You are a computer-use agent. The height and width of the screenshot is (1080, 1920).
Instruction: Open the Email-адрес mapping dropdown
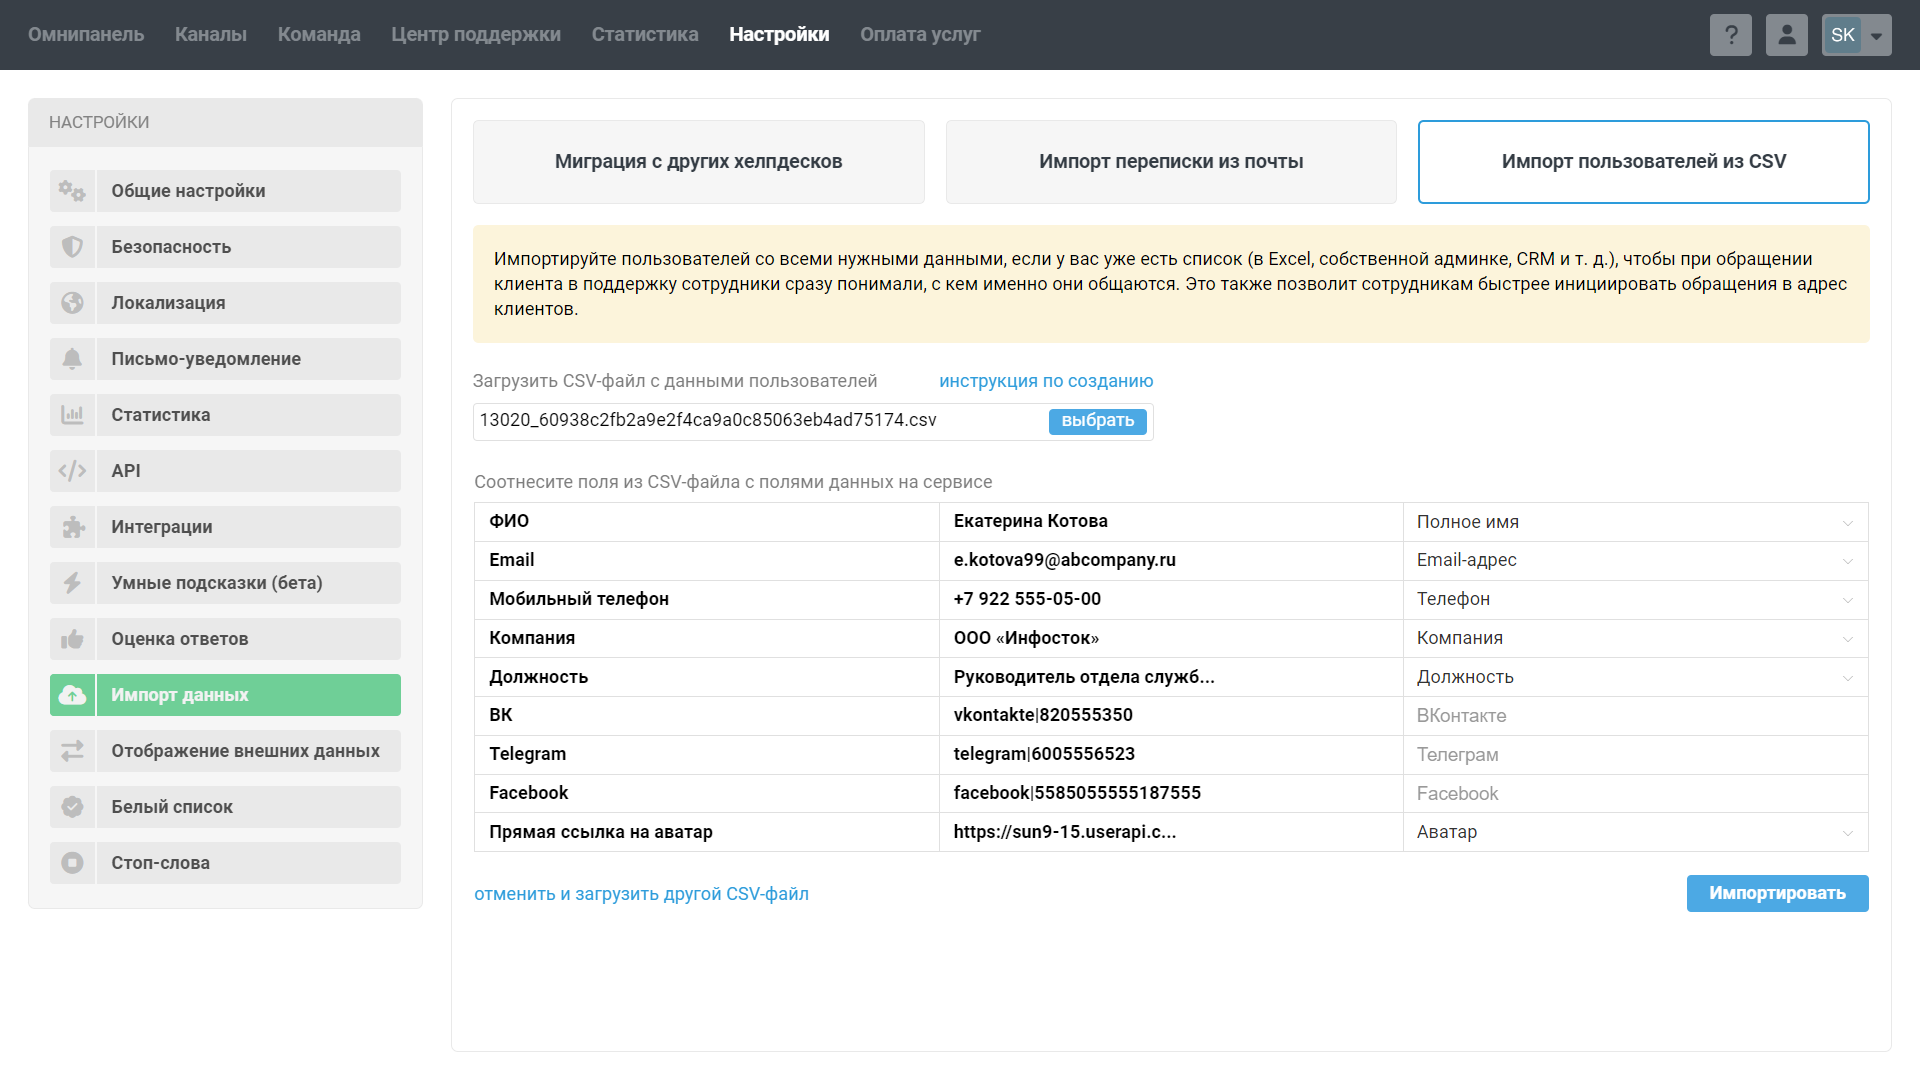(x=1635, y=561)
